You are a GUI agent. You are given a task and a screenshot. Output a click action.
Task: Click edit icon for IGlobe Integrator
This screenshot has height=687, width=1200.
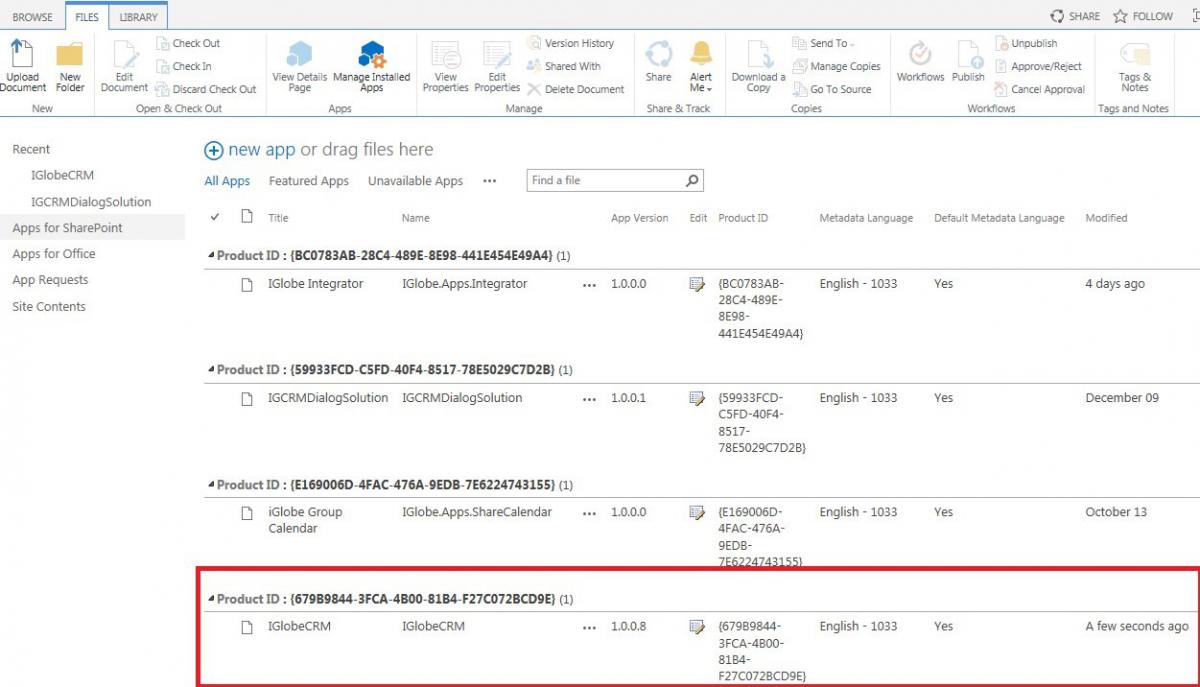[x=697, y=285]
